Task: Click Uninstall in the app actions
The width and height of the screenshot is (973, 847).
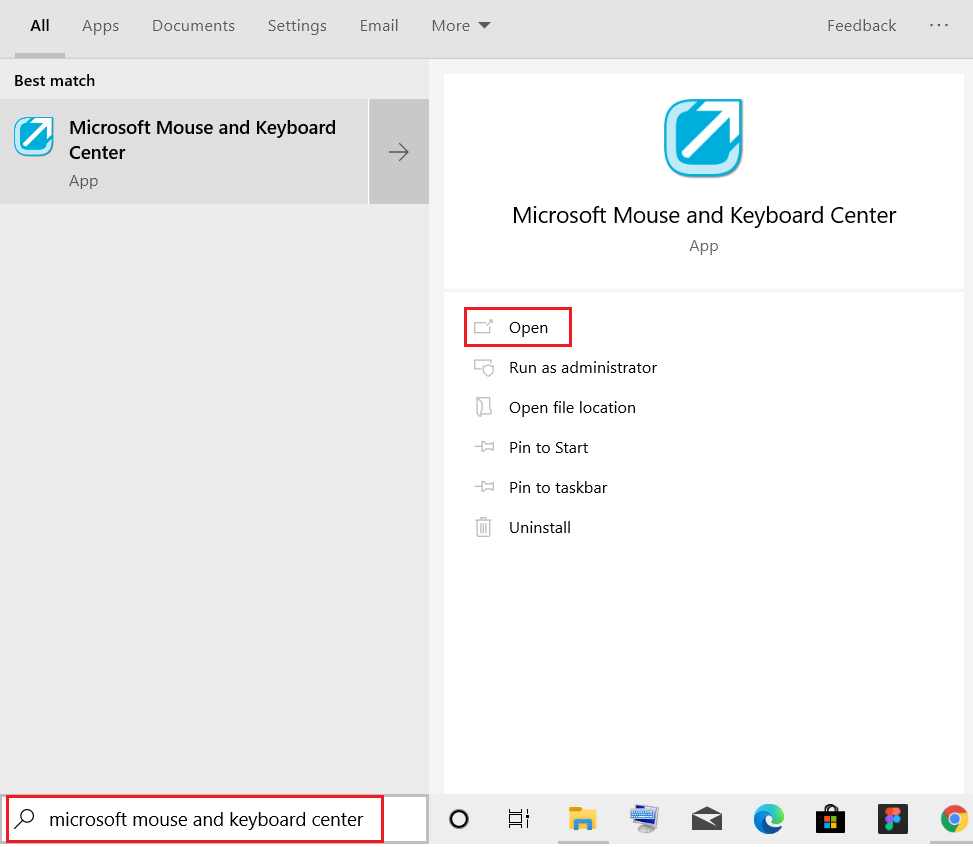Action: pos(539,528)
